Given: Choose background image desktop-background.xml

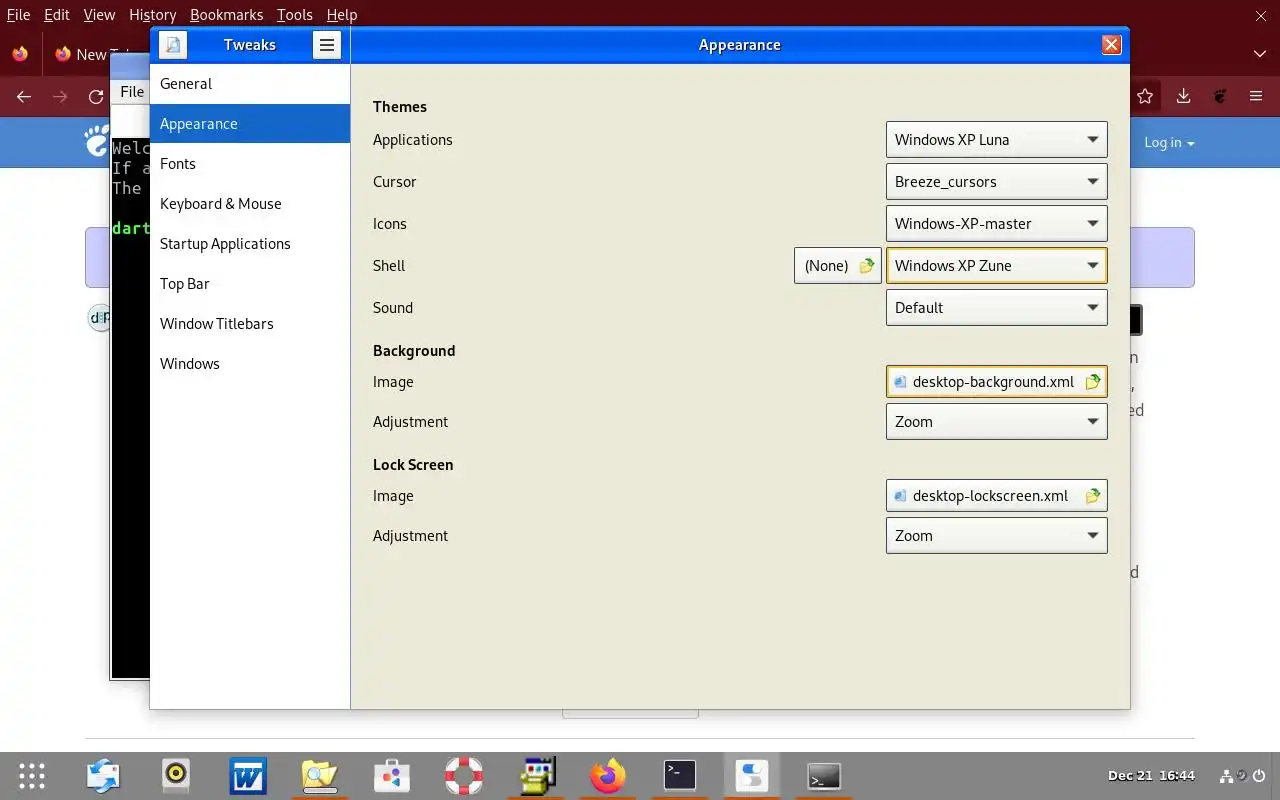Looking at the screenshot, I should tap(997, 382).
